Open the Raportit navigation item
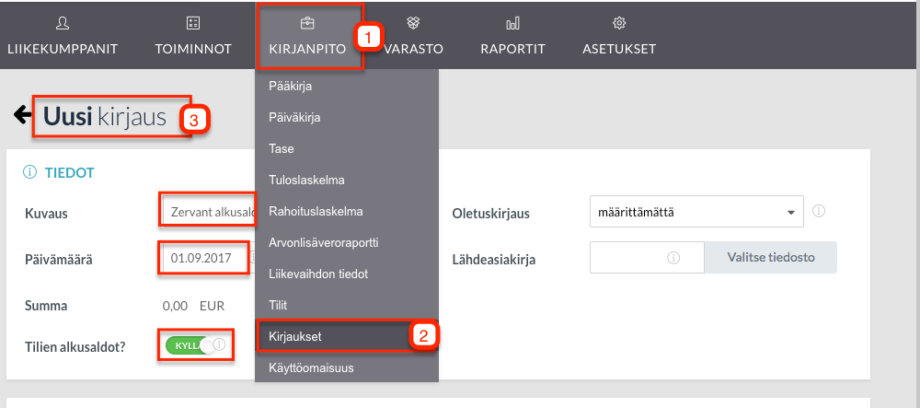The width and height of the screenshot is (920, 408). coord(513,36)
